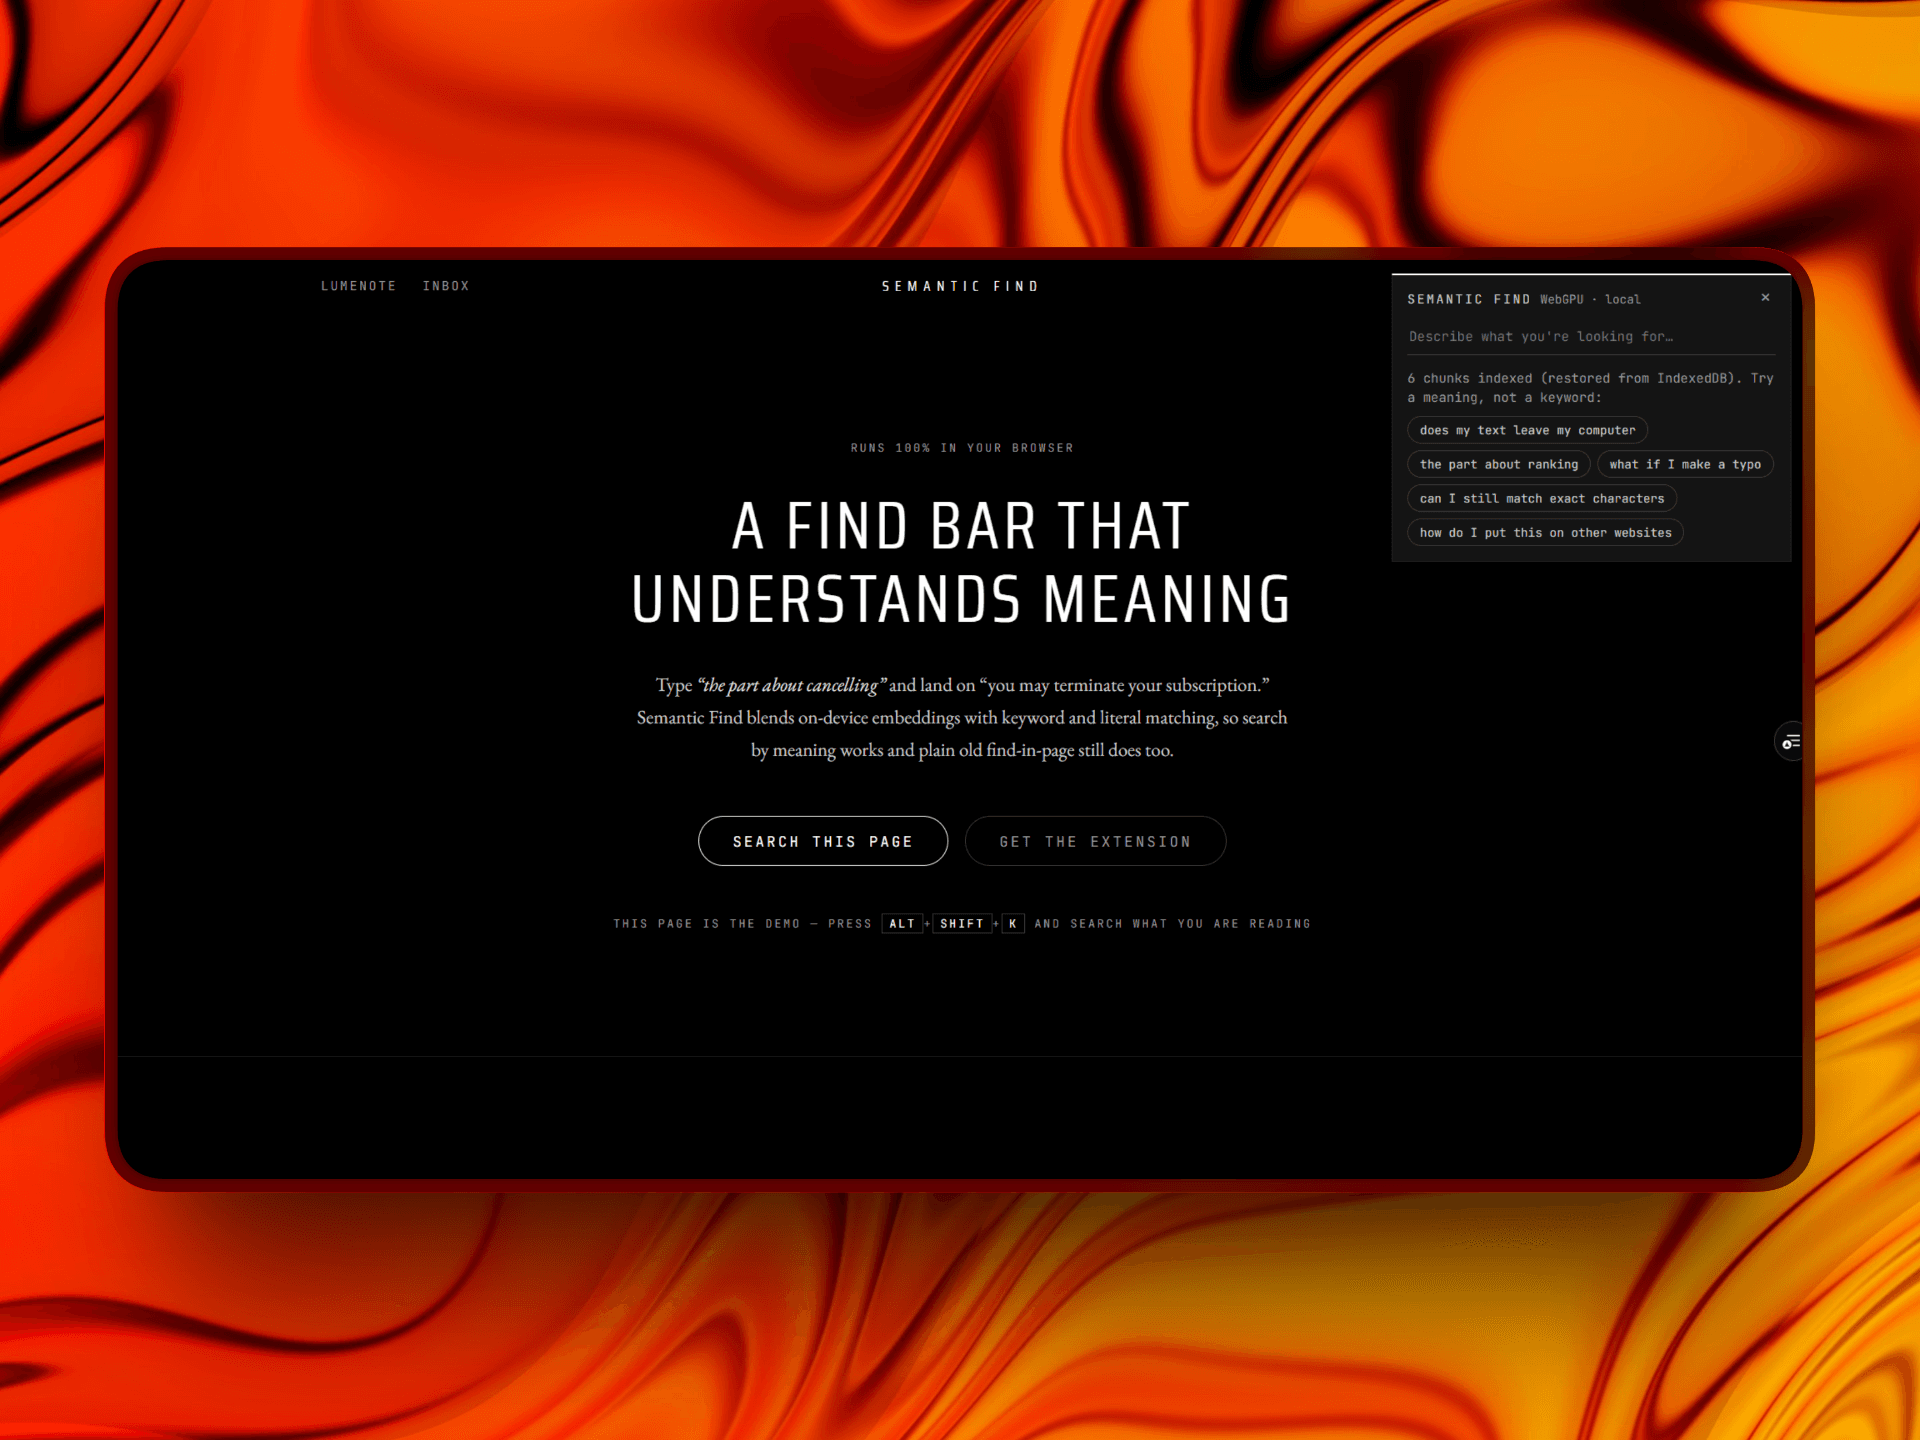Click the Get The Extension button
The image size is (1920, 1440).
tap(1095, 841)
